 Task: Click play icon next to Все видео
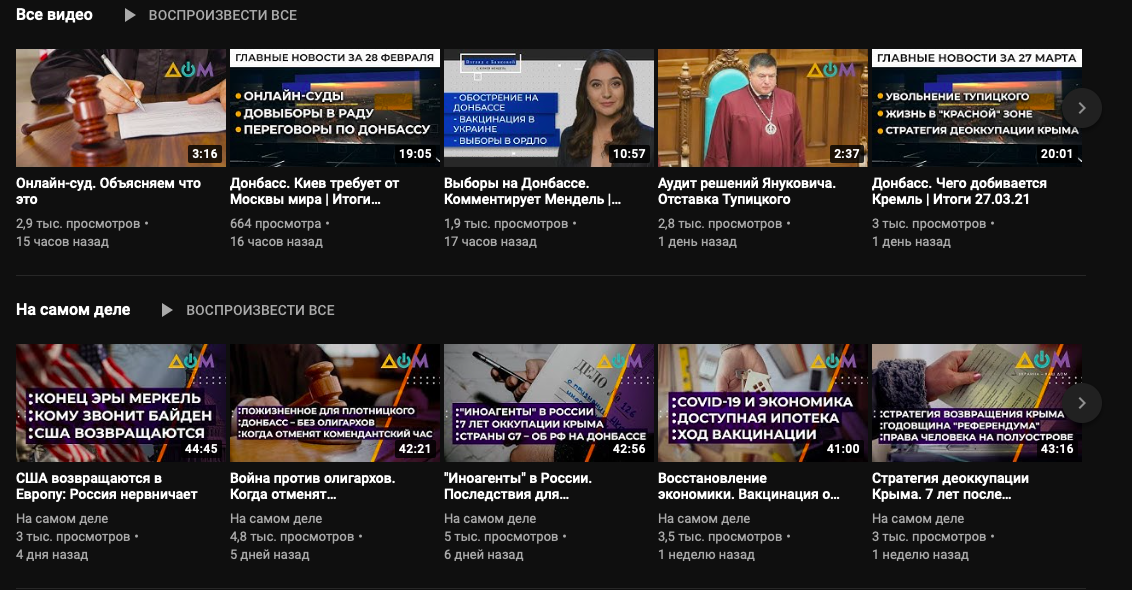click(130, 15)
